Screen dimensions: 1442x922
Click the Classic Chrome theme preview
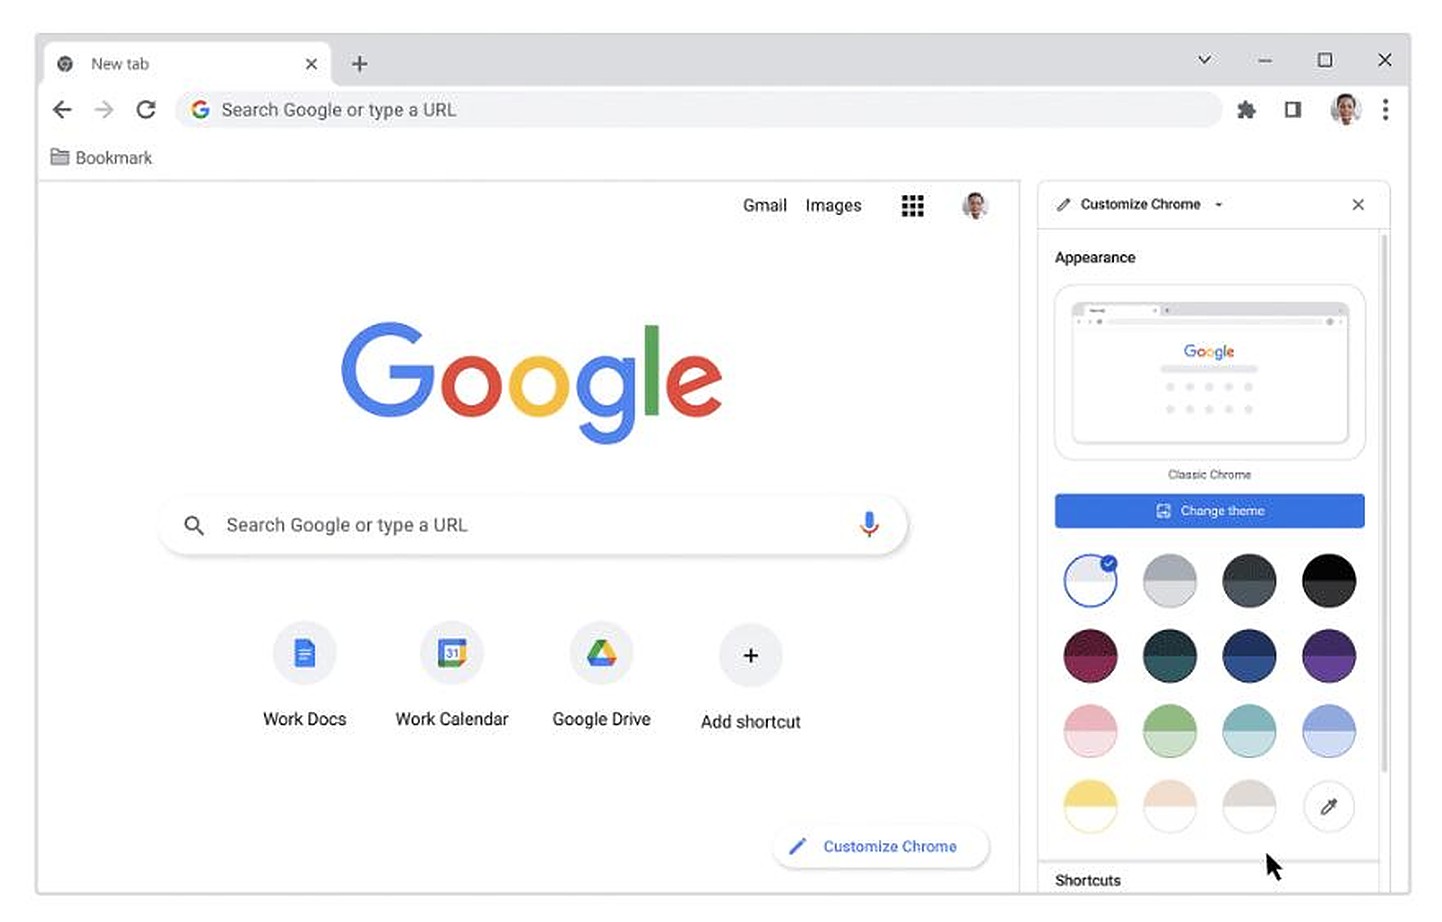tap(1210, 372)
